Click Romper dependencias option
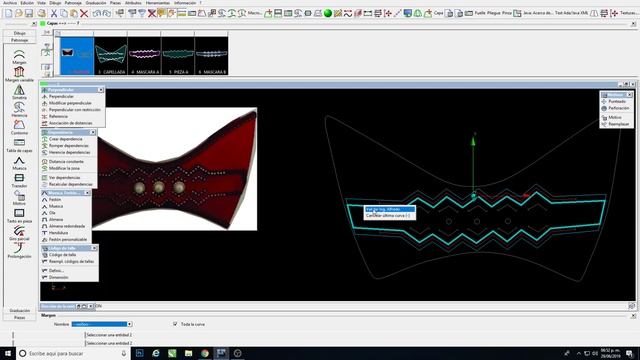640x360 pixels. point(69,146)
